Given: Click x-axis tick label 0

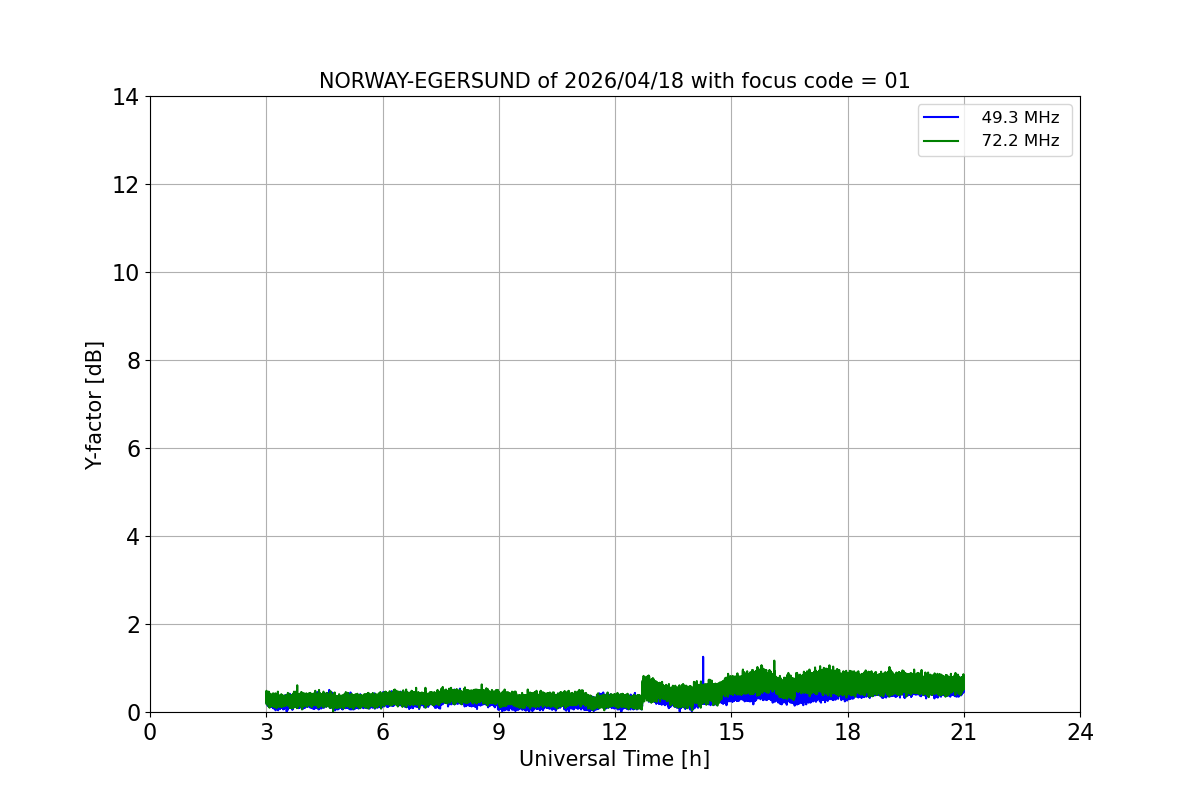Looking at the screenshot, I should tap(150, 732).
